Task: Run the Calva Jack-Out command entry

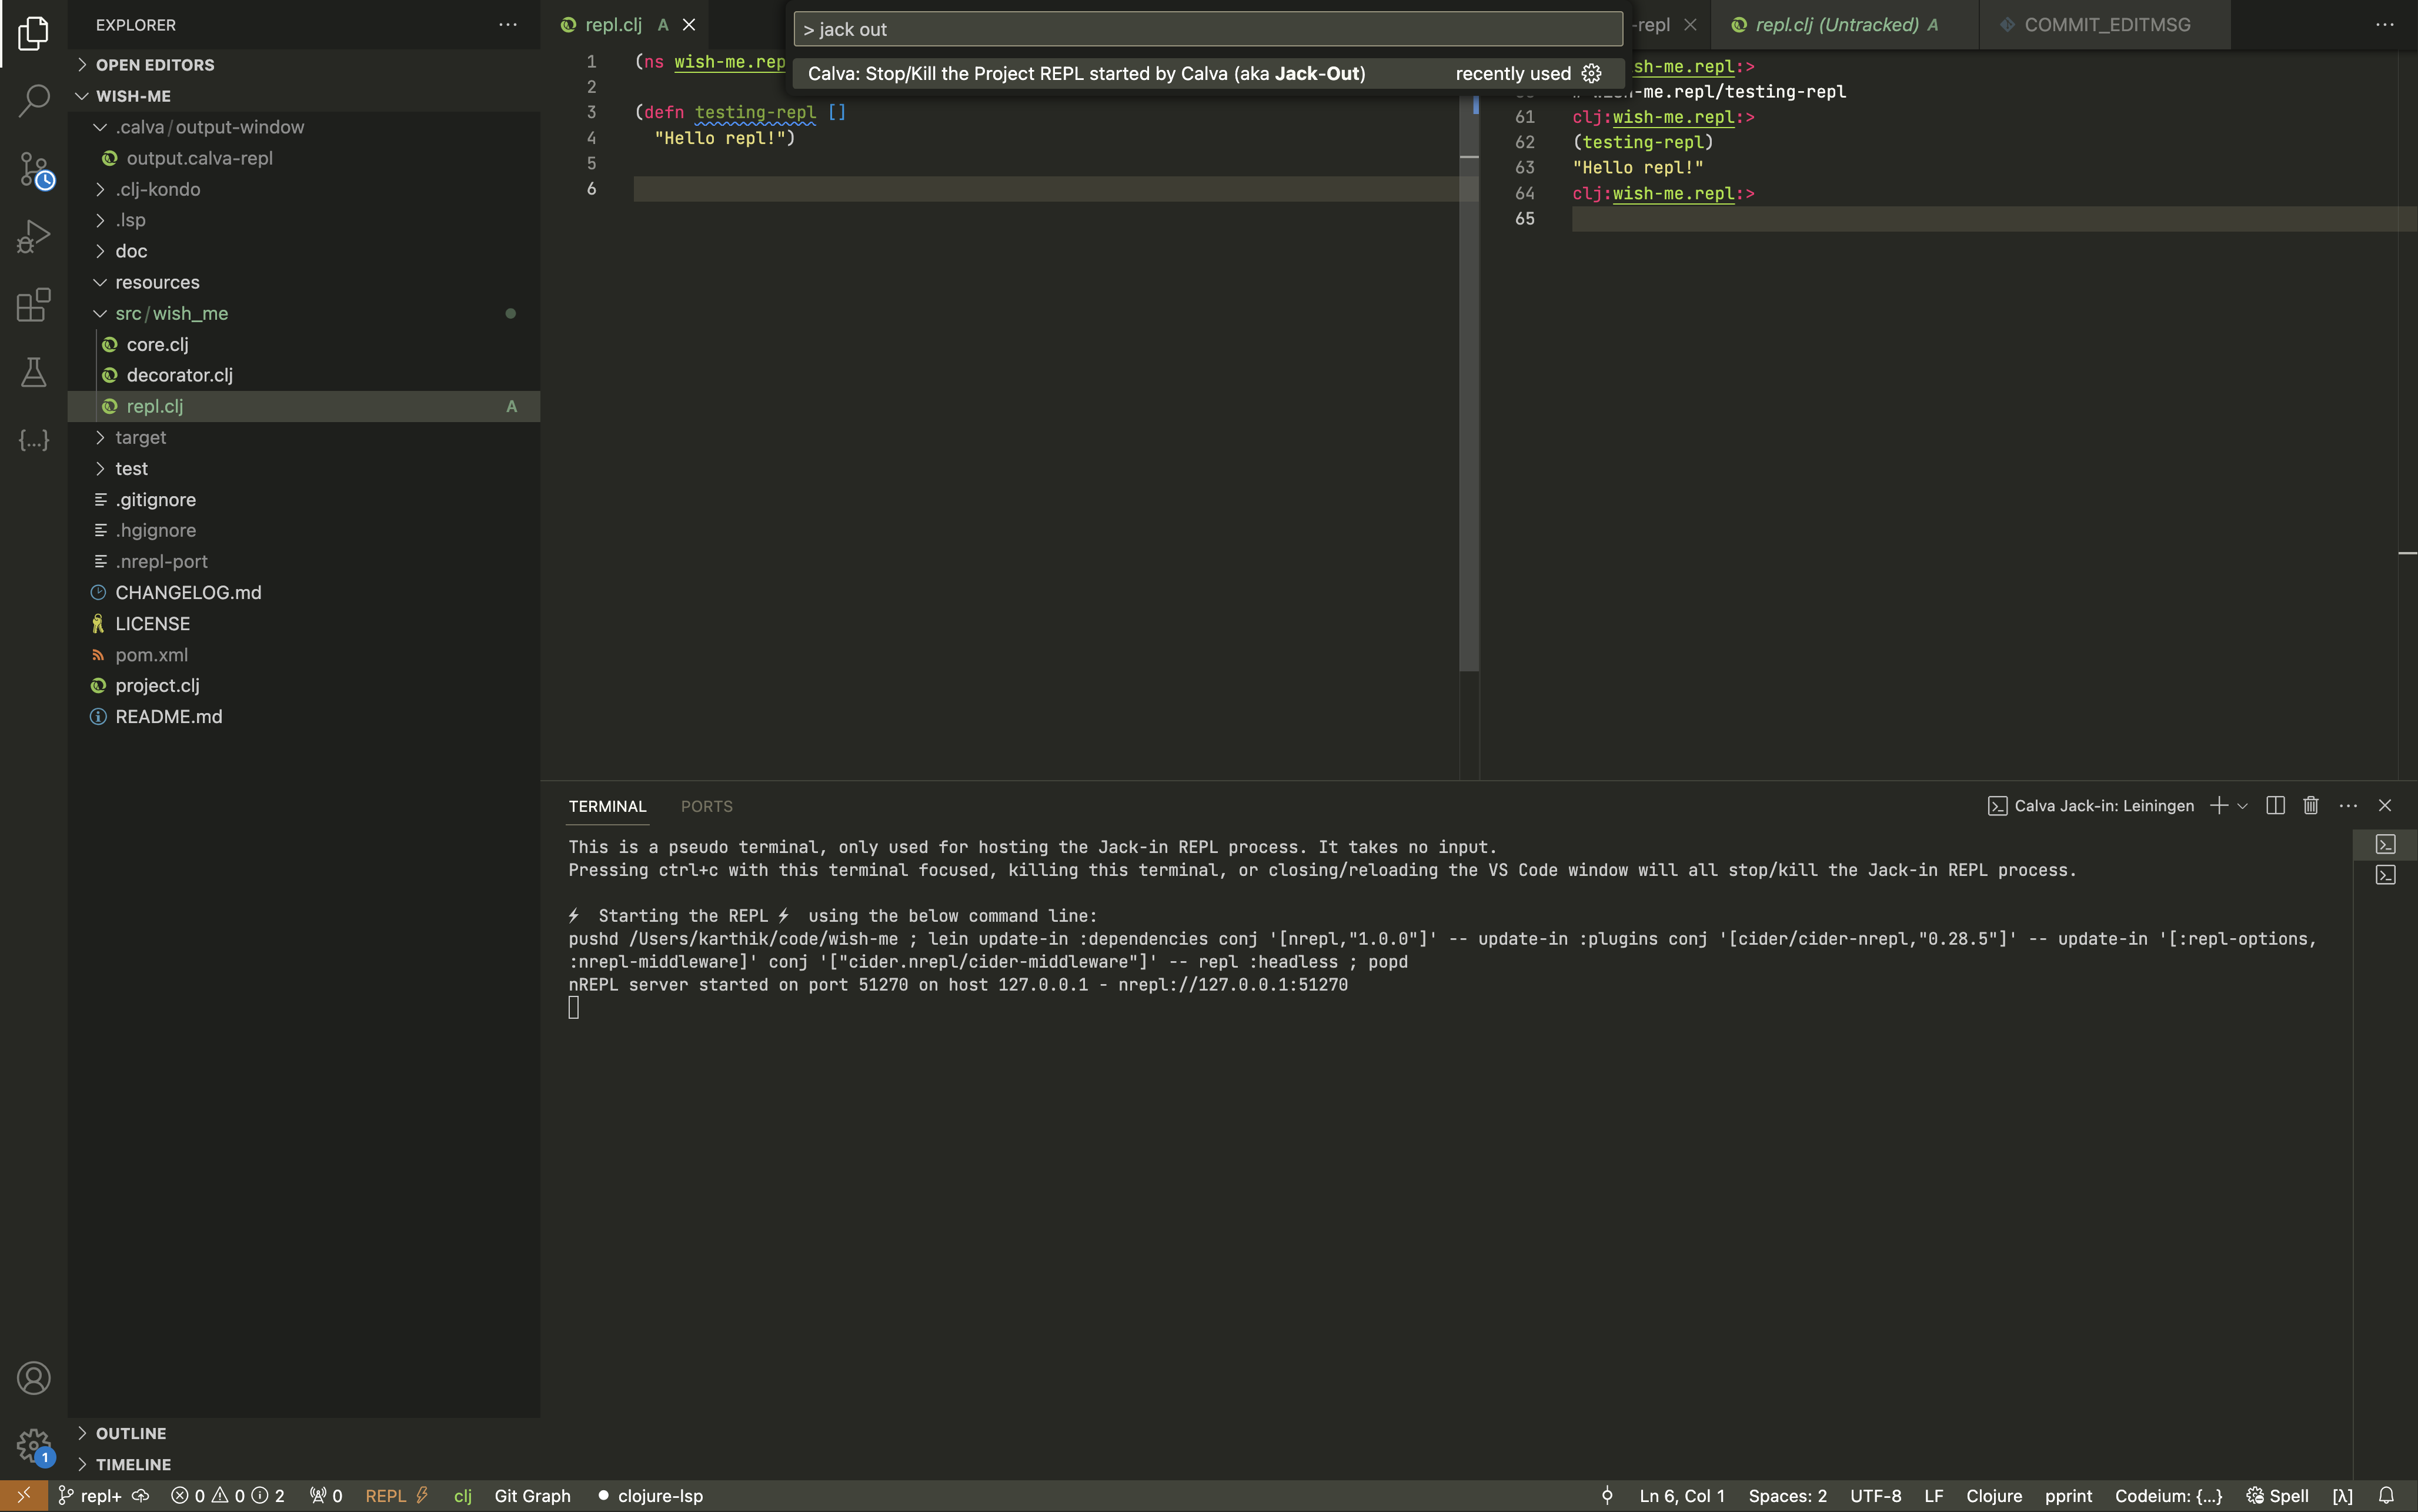Action: tap(1208, 73)
